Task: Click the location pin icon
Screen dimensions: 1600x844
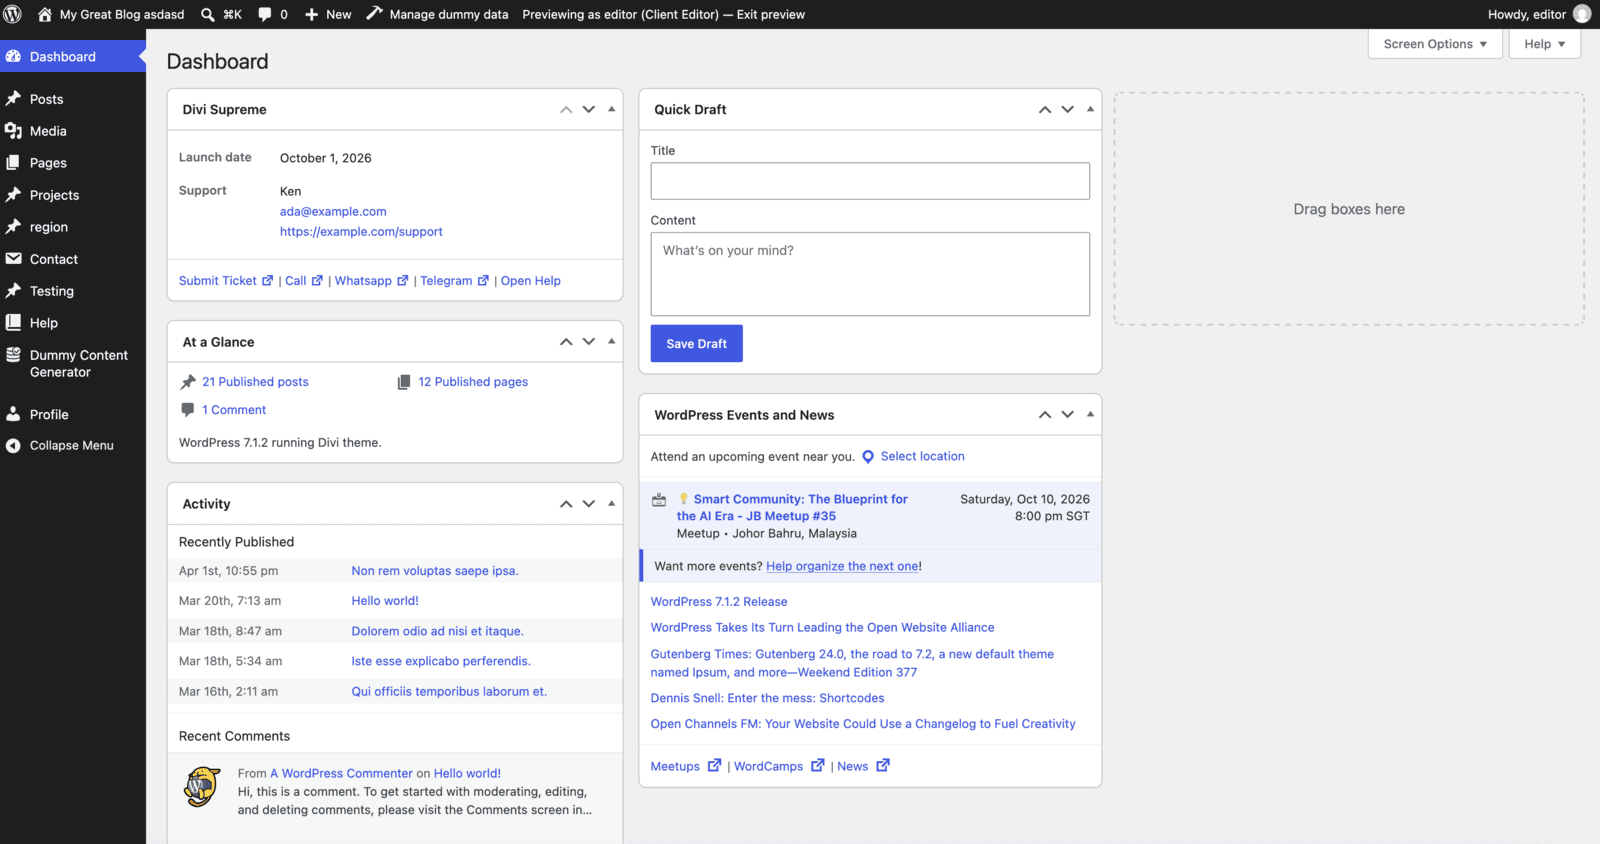Action: 868,457
